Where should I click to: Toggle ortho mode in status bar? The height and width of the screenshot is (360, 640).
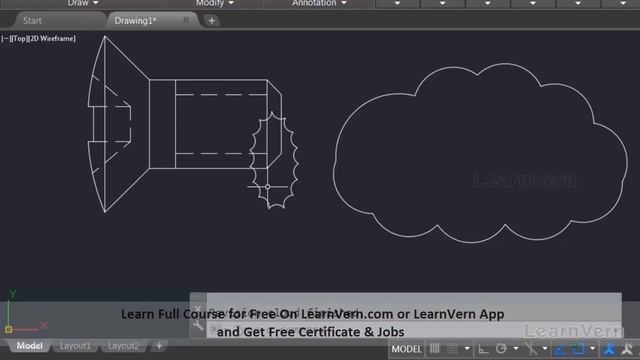[x=483, y=349]
